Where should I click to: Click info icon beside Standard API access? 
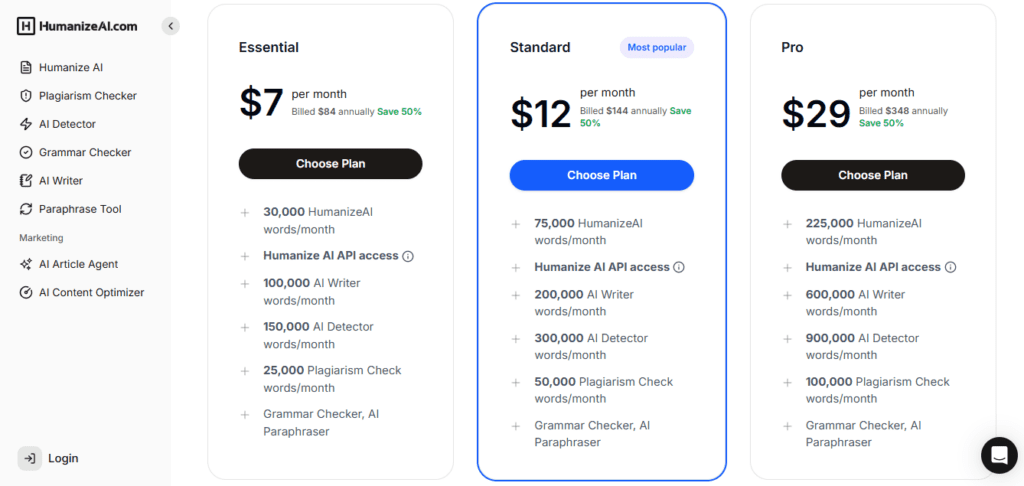click(x=679, y=267)
